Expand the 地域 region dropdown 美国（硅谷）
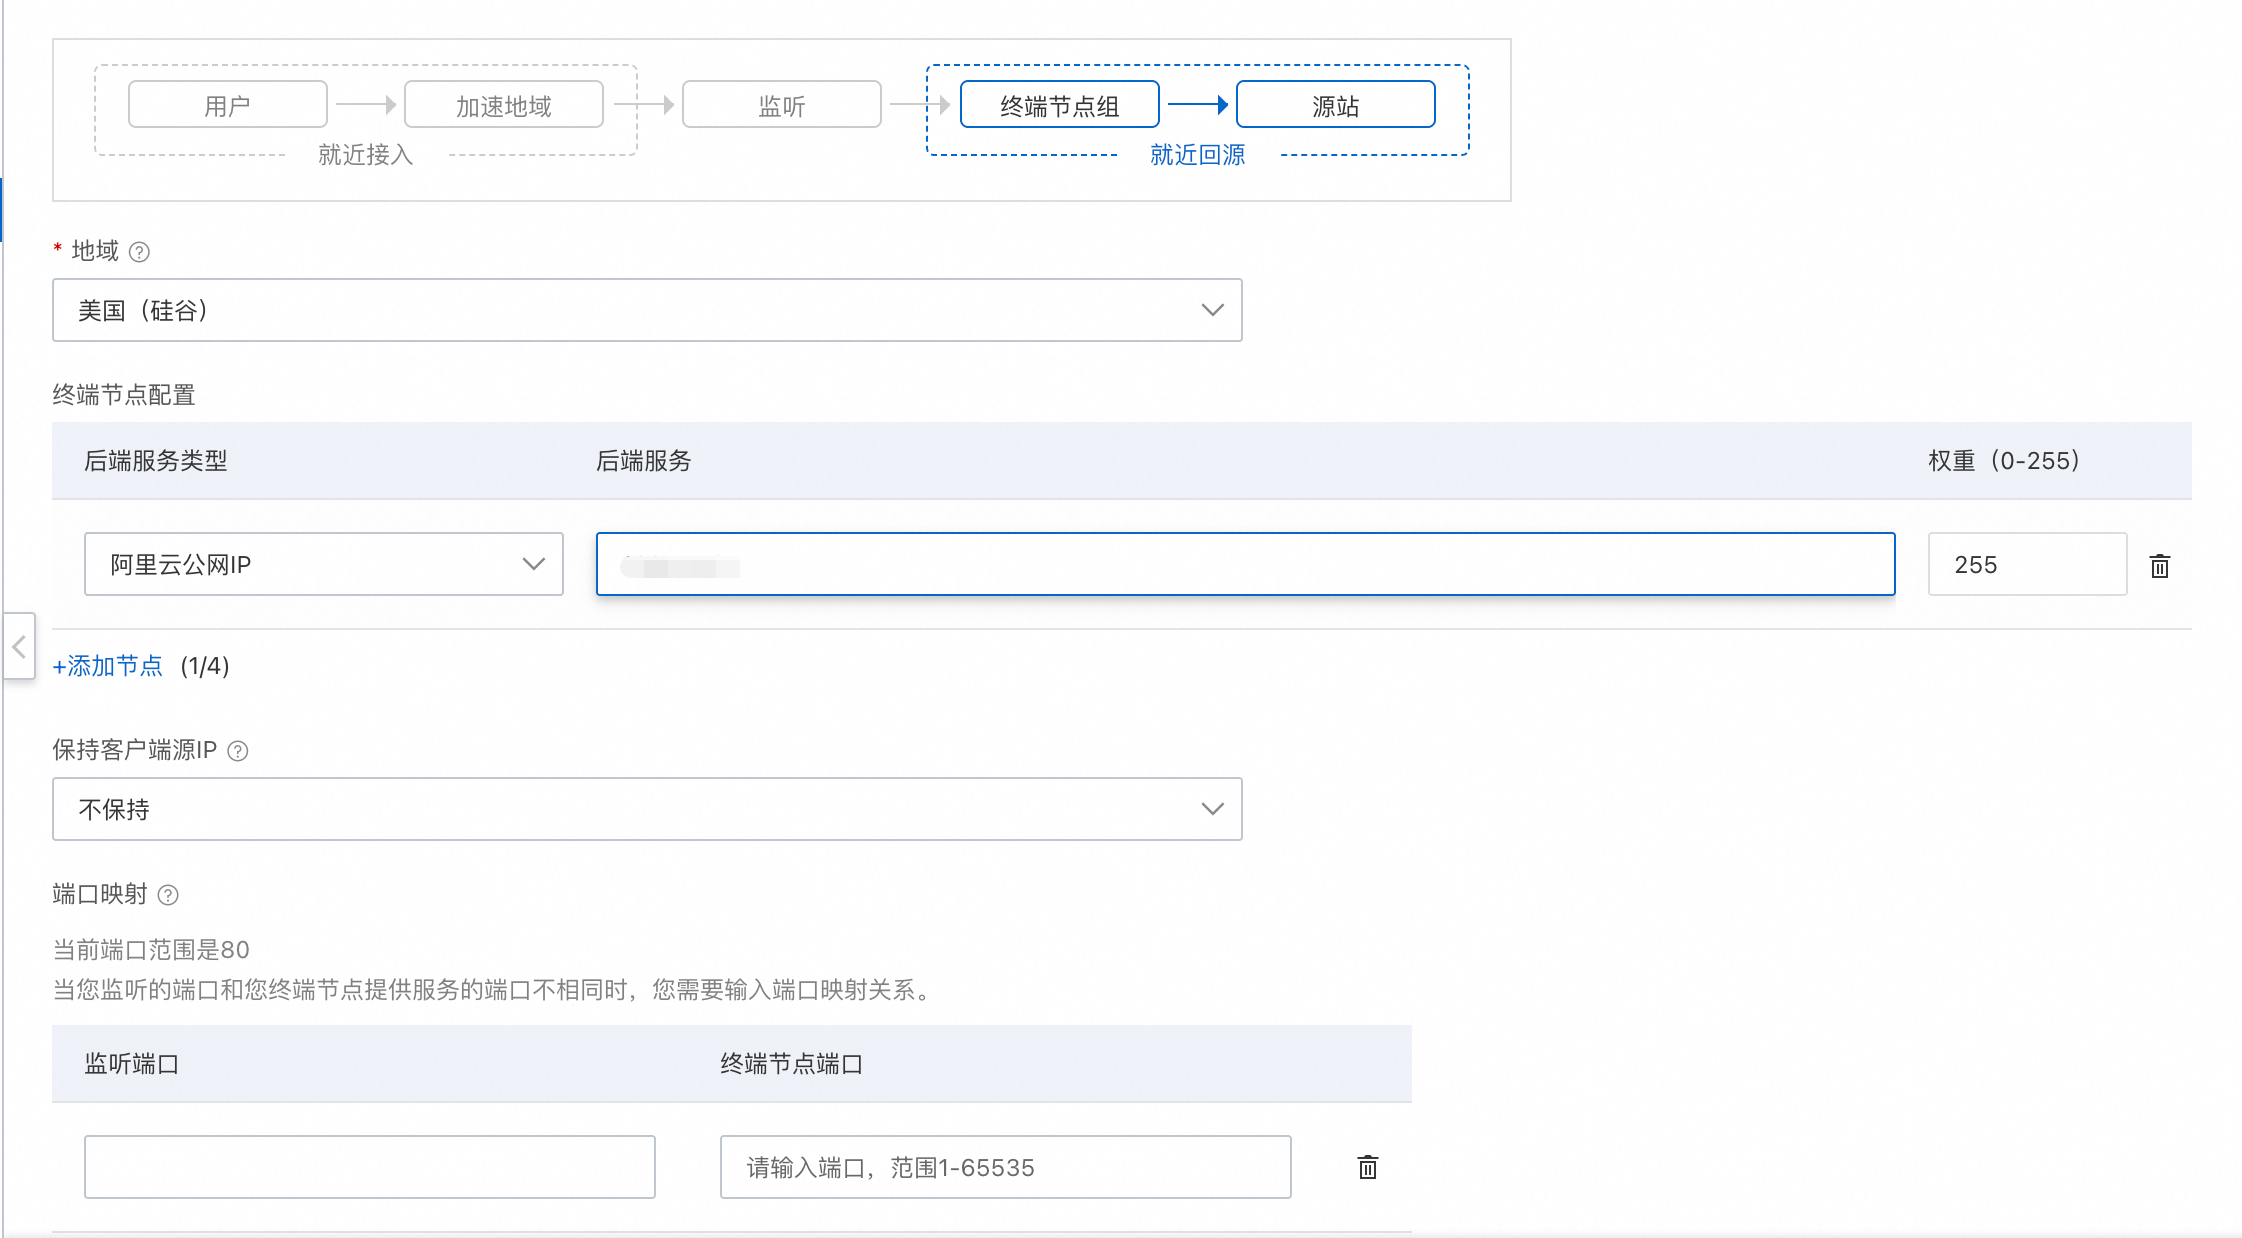This screenshot has width=2242, height=1238. pos(647,310)
